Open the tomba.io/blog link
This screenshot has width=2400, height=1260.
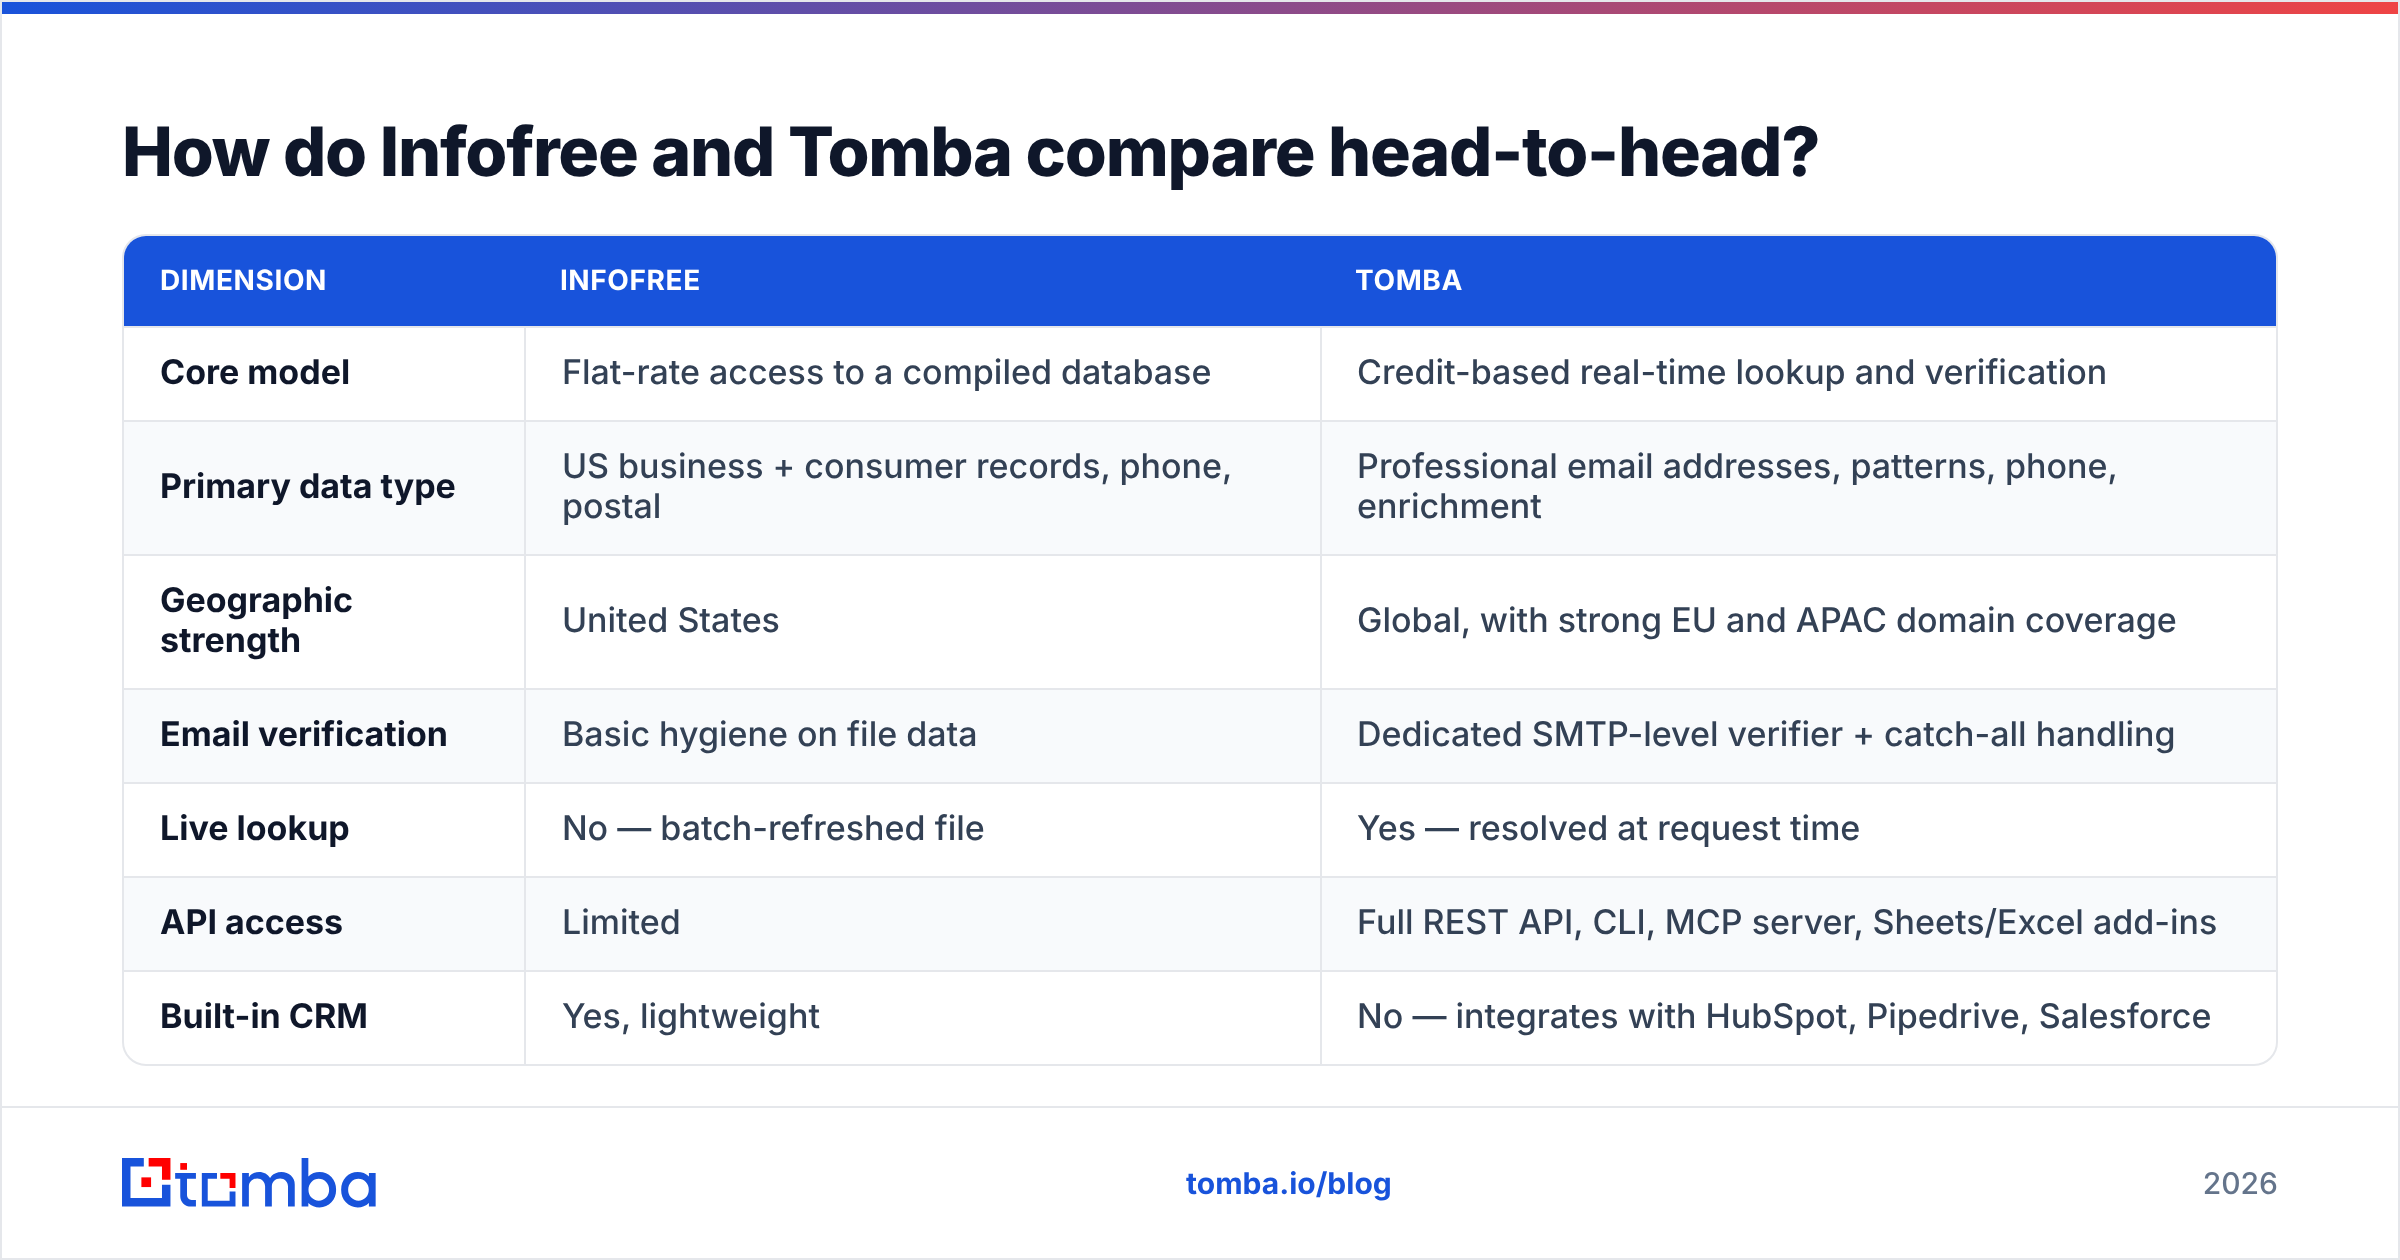[1288, 1184]
